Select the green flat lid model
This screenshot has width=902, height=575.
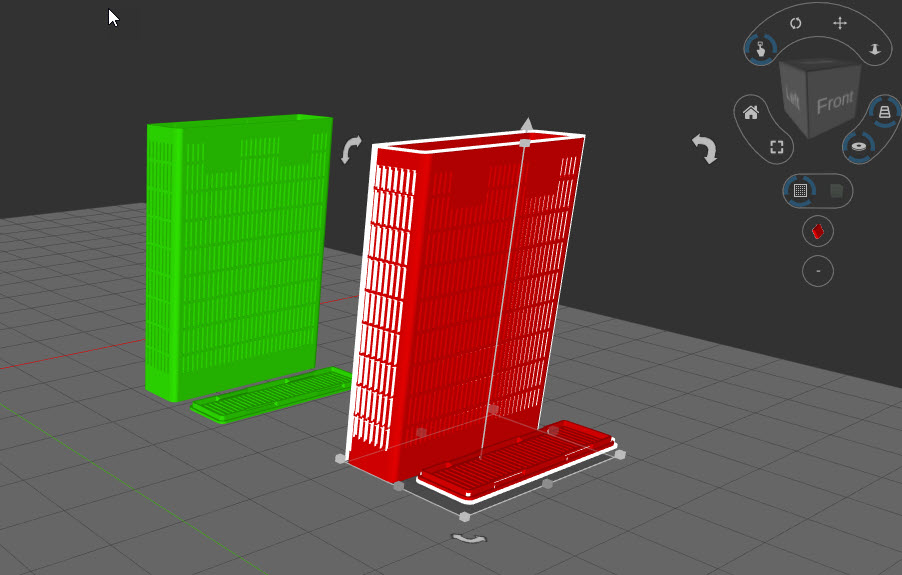pos(270,394)
